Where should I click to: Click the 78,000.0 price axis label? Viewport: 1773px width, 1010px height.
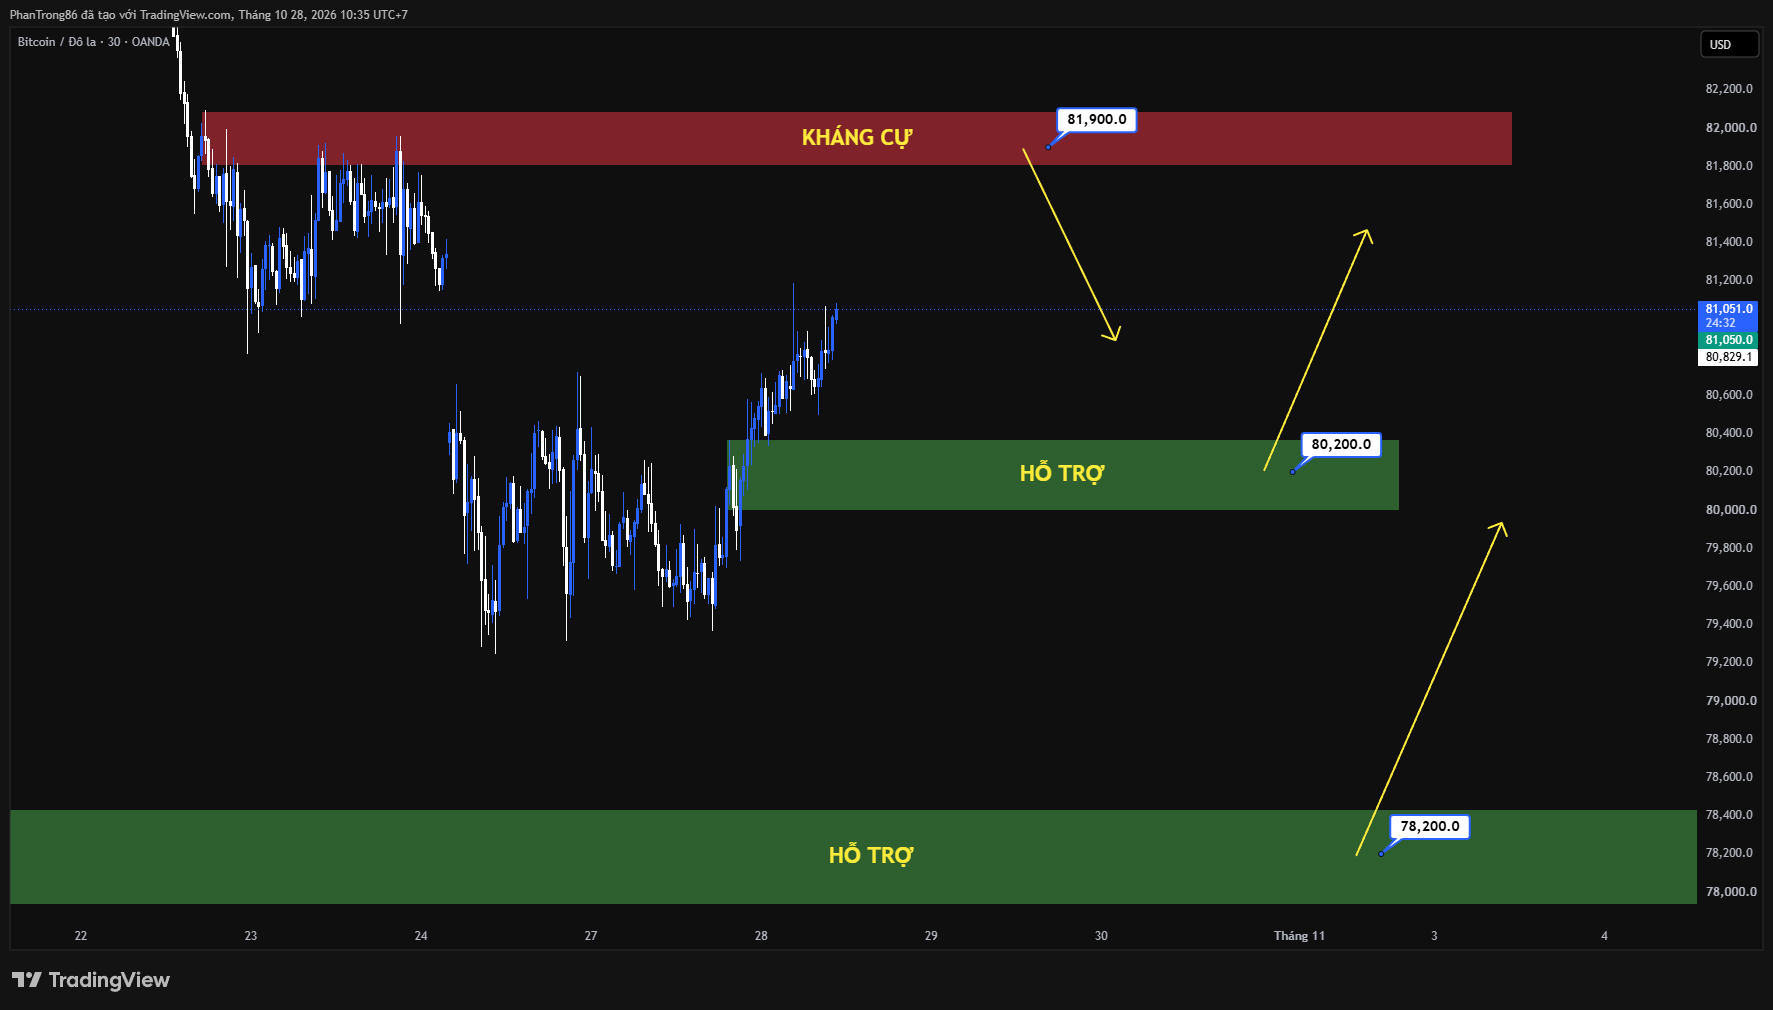[1731, 891]
